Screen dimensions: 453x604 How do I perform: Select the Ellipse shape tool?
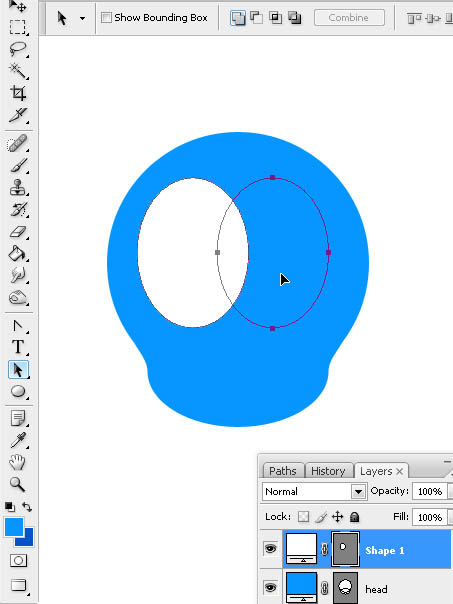18,391
